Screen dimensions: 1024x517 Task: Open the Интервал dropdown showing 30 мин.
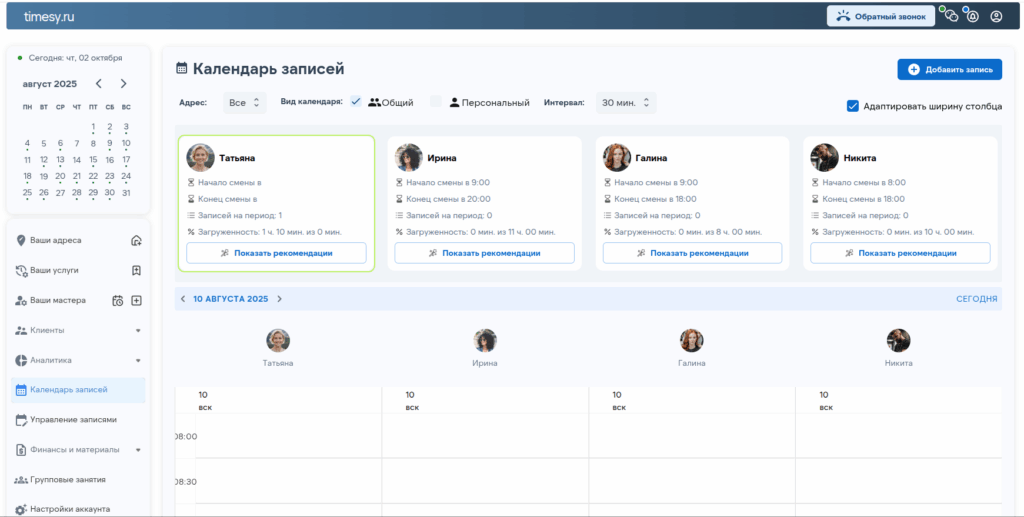[x=625, y=102]
